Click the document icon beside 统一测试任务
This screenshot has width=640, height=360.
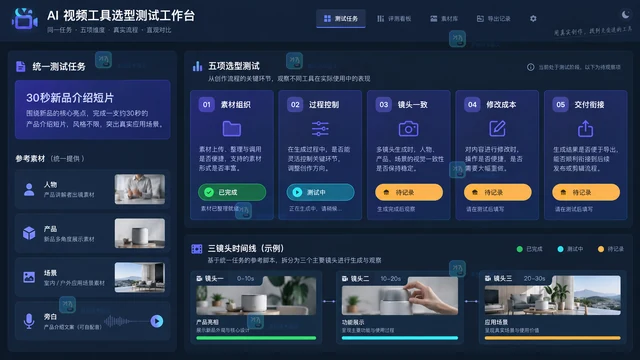[20, 67]
